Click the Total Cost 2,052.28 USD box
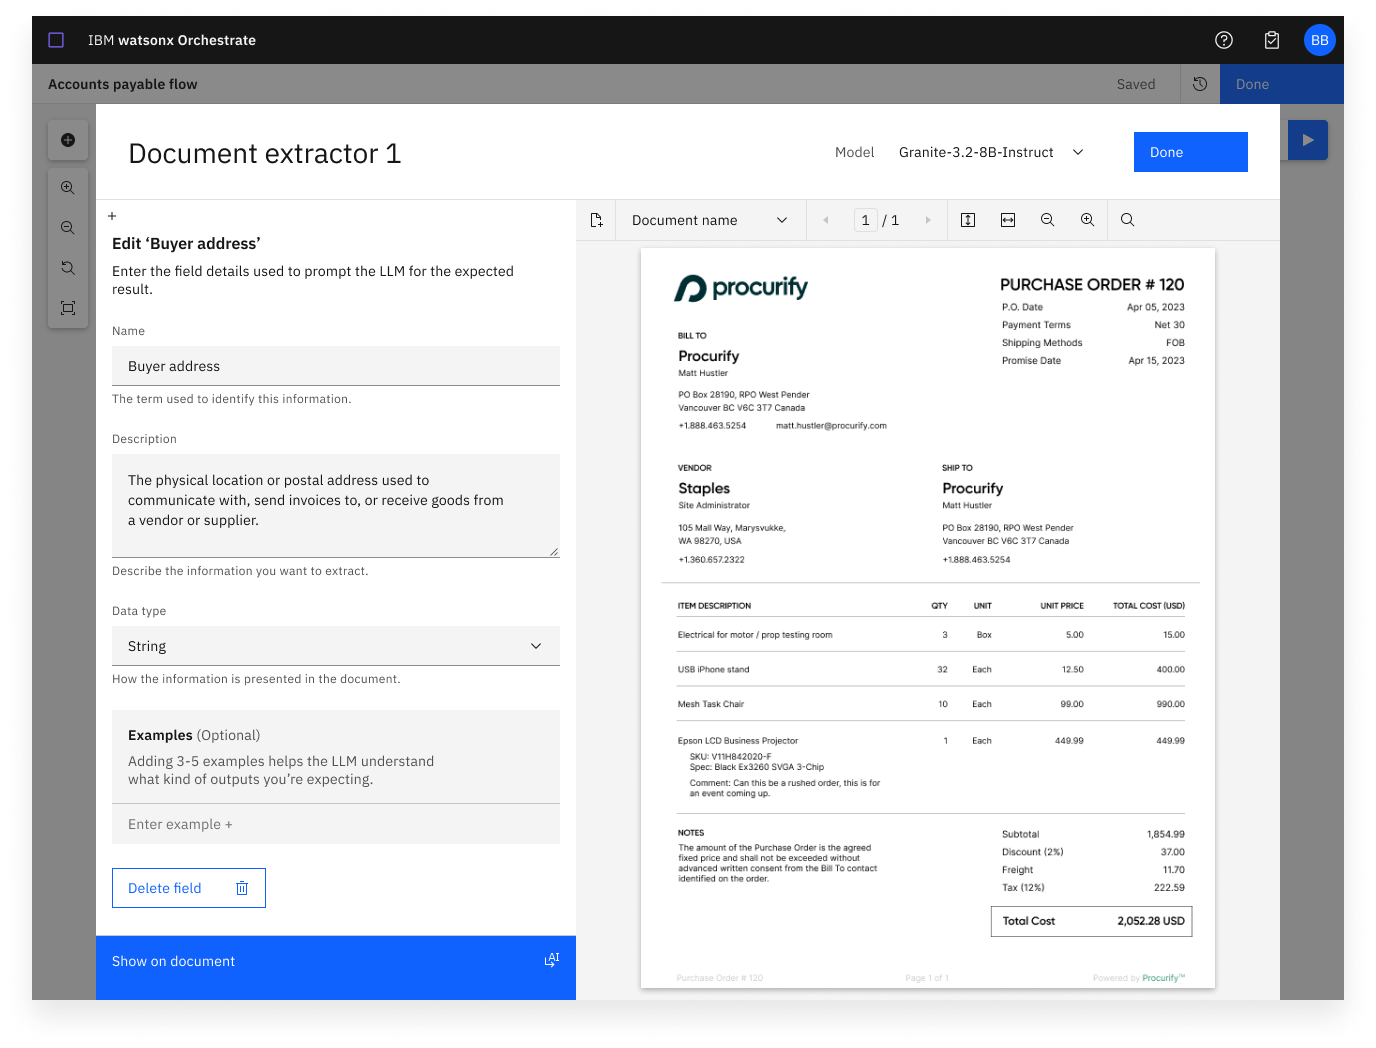The height and width of the screenshot is (1048, 1376). (1091, 921)
